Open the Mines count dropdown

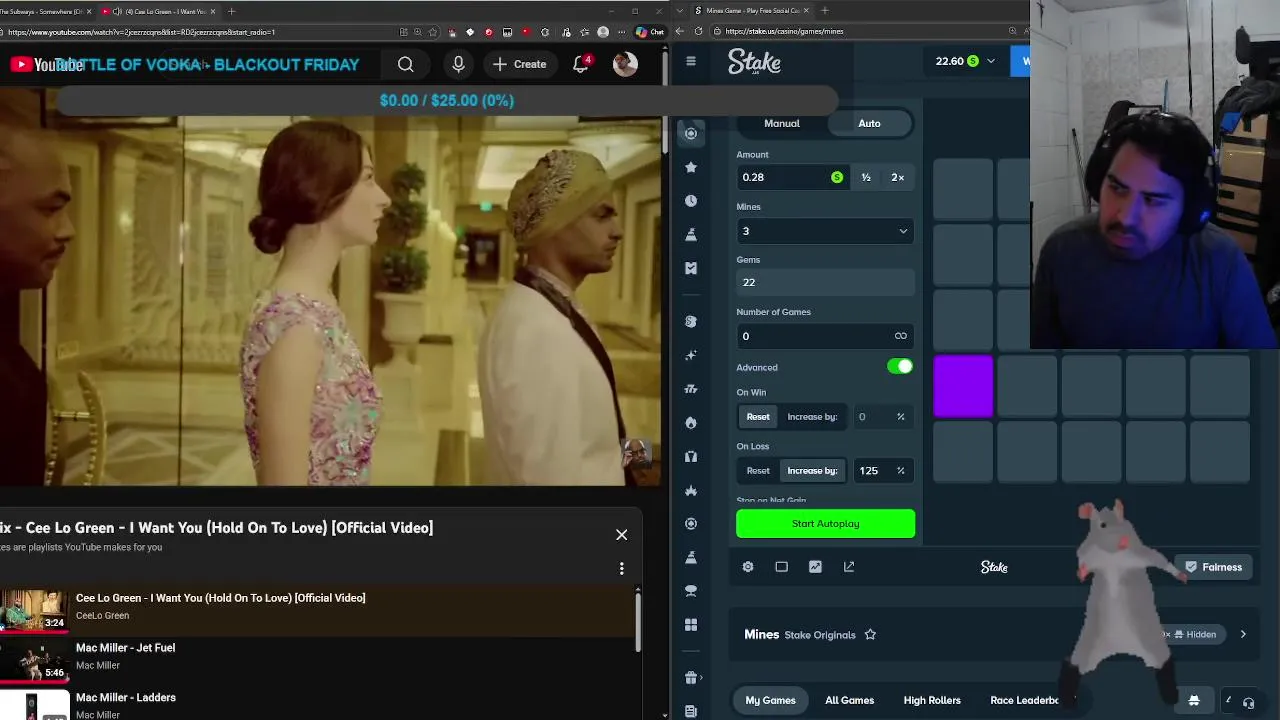point(825,231)
